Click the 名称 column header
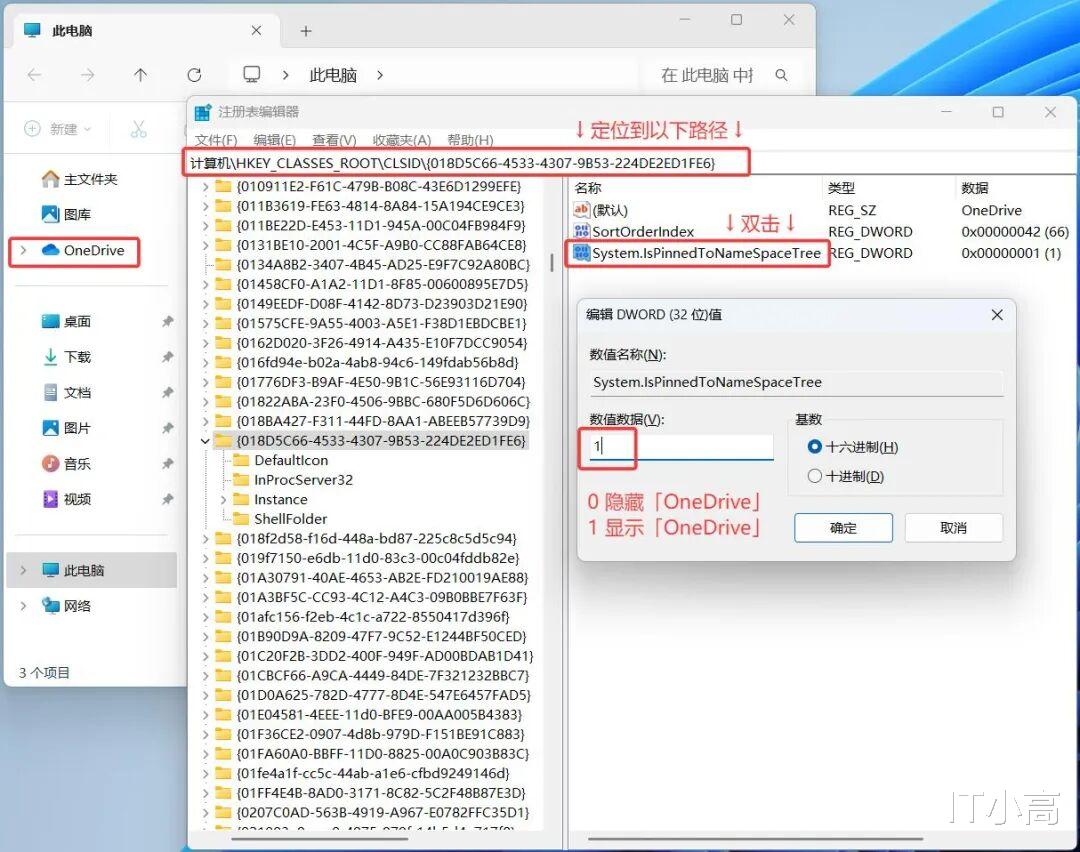The width and height of the screenshot is (1080, 852). pos(588,188)
